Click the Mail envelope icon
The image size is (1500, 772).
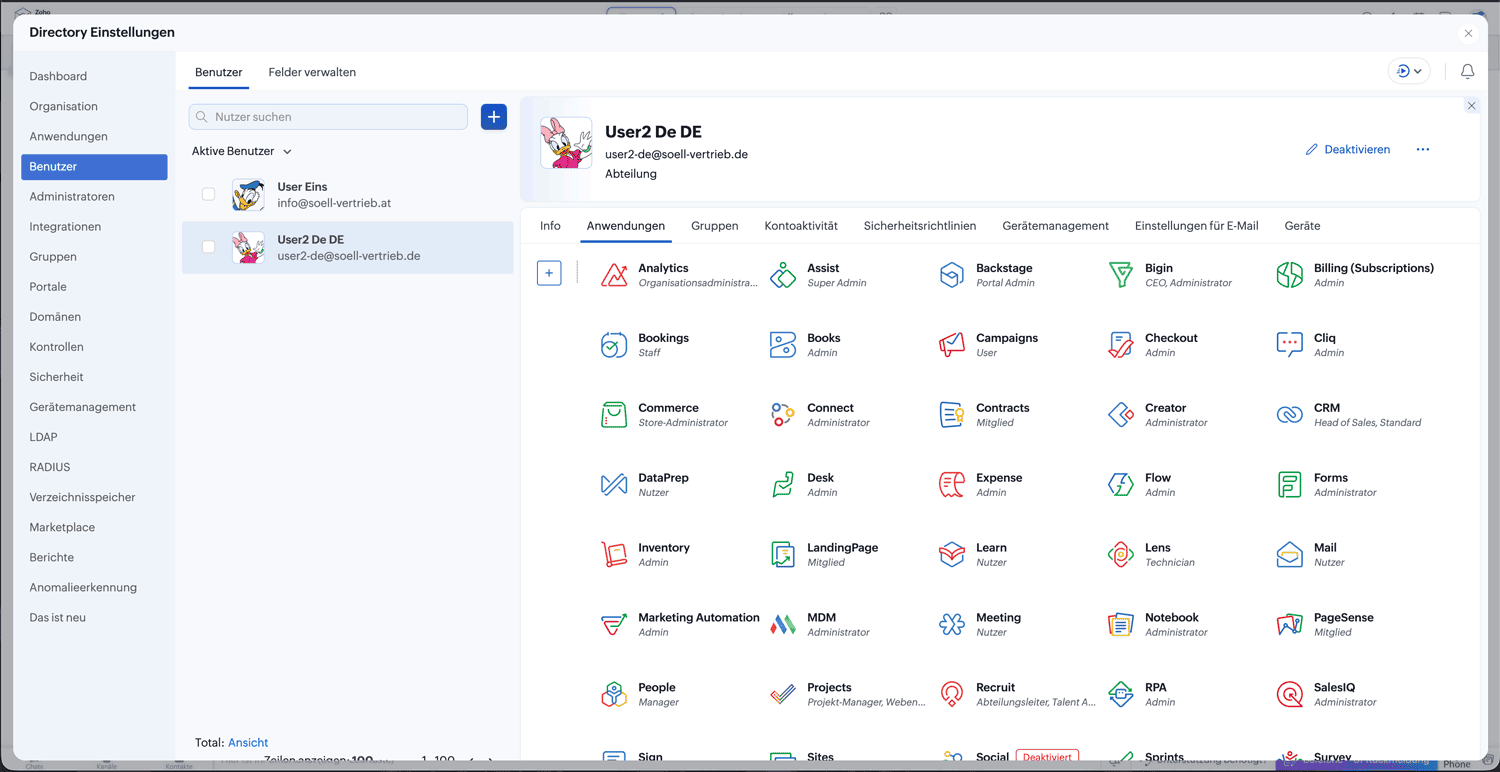point(1290,554)
